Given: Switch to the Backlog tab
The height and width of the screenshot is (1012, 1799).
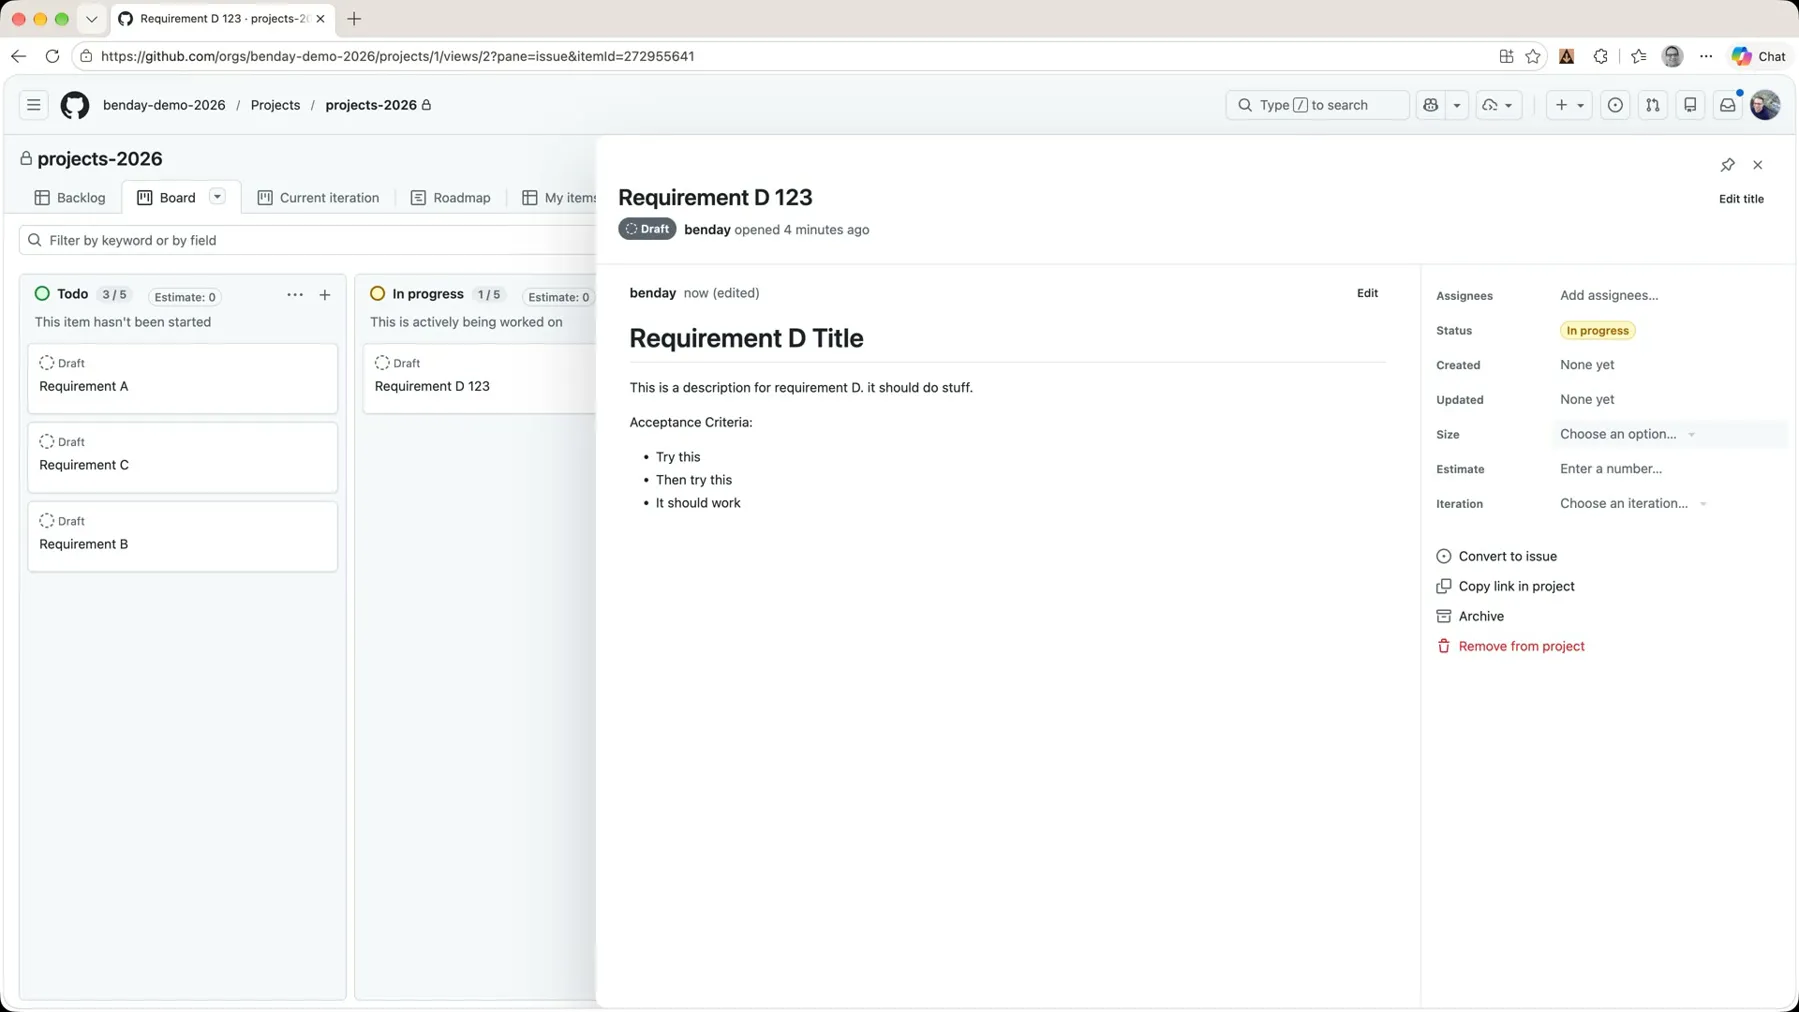Looking at the screenshot, I should tap(70, 198).
